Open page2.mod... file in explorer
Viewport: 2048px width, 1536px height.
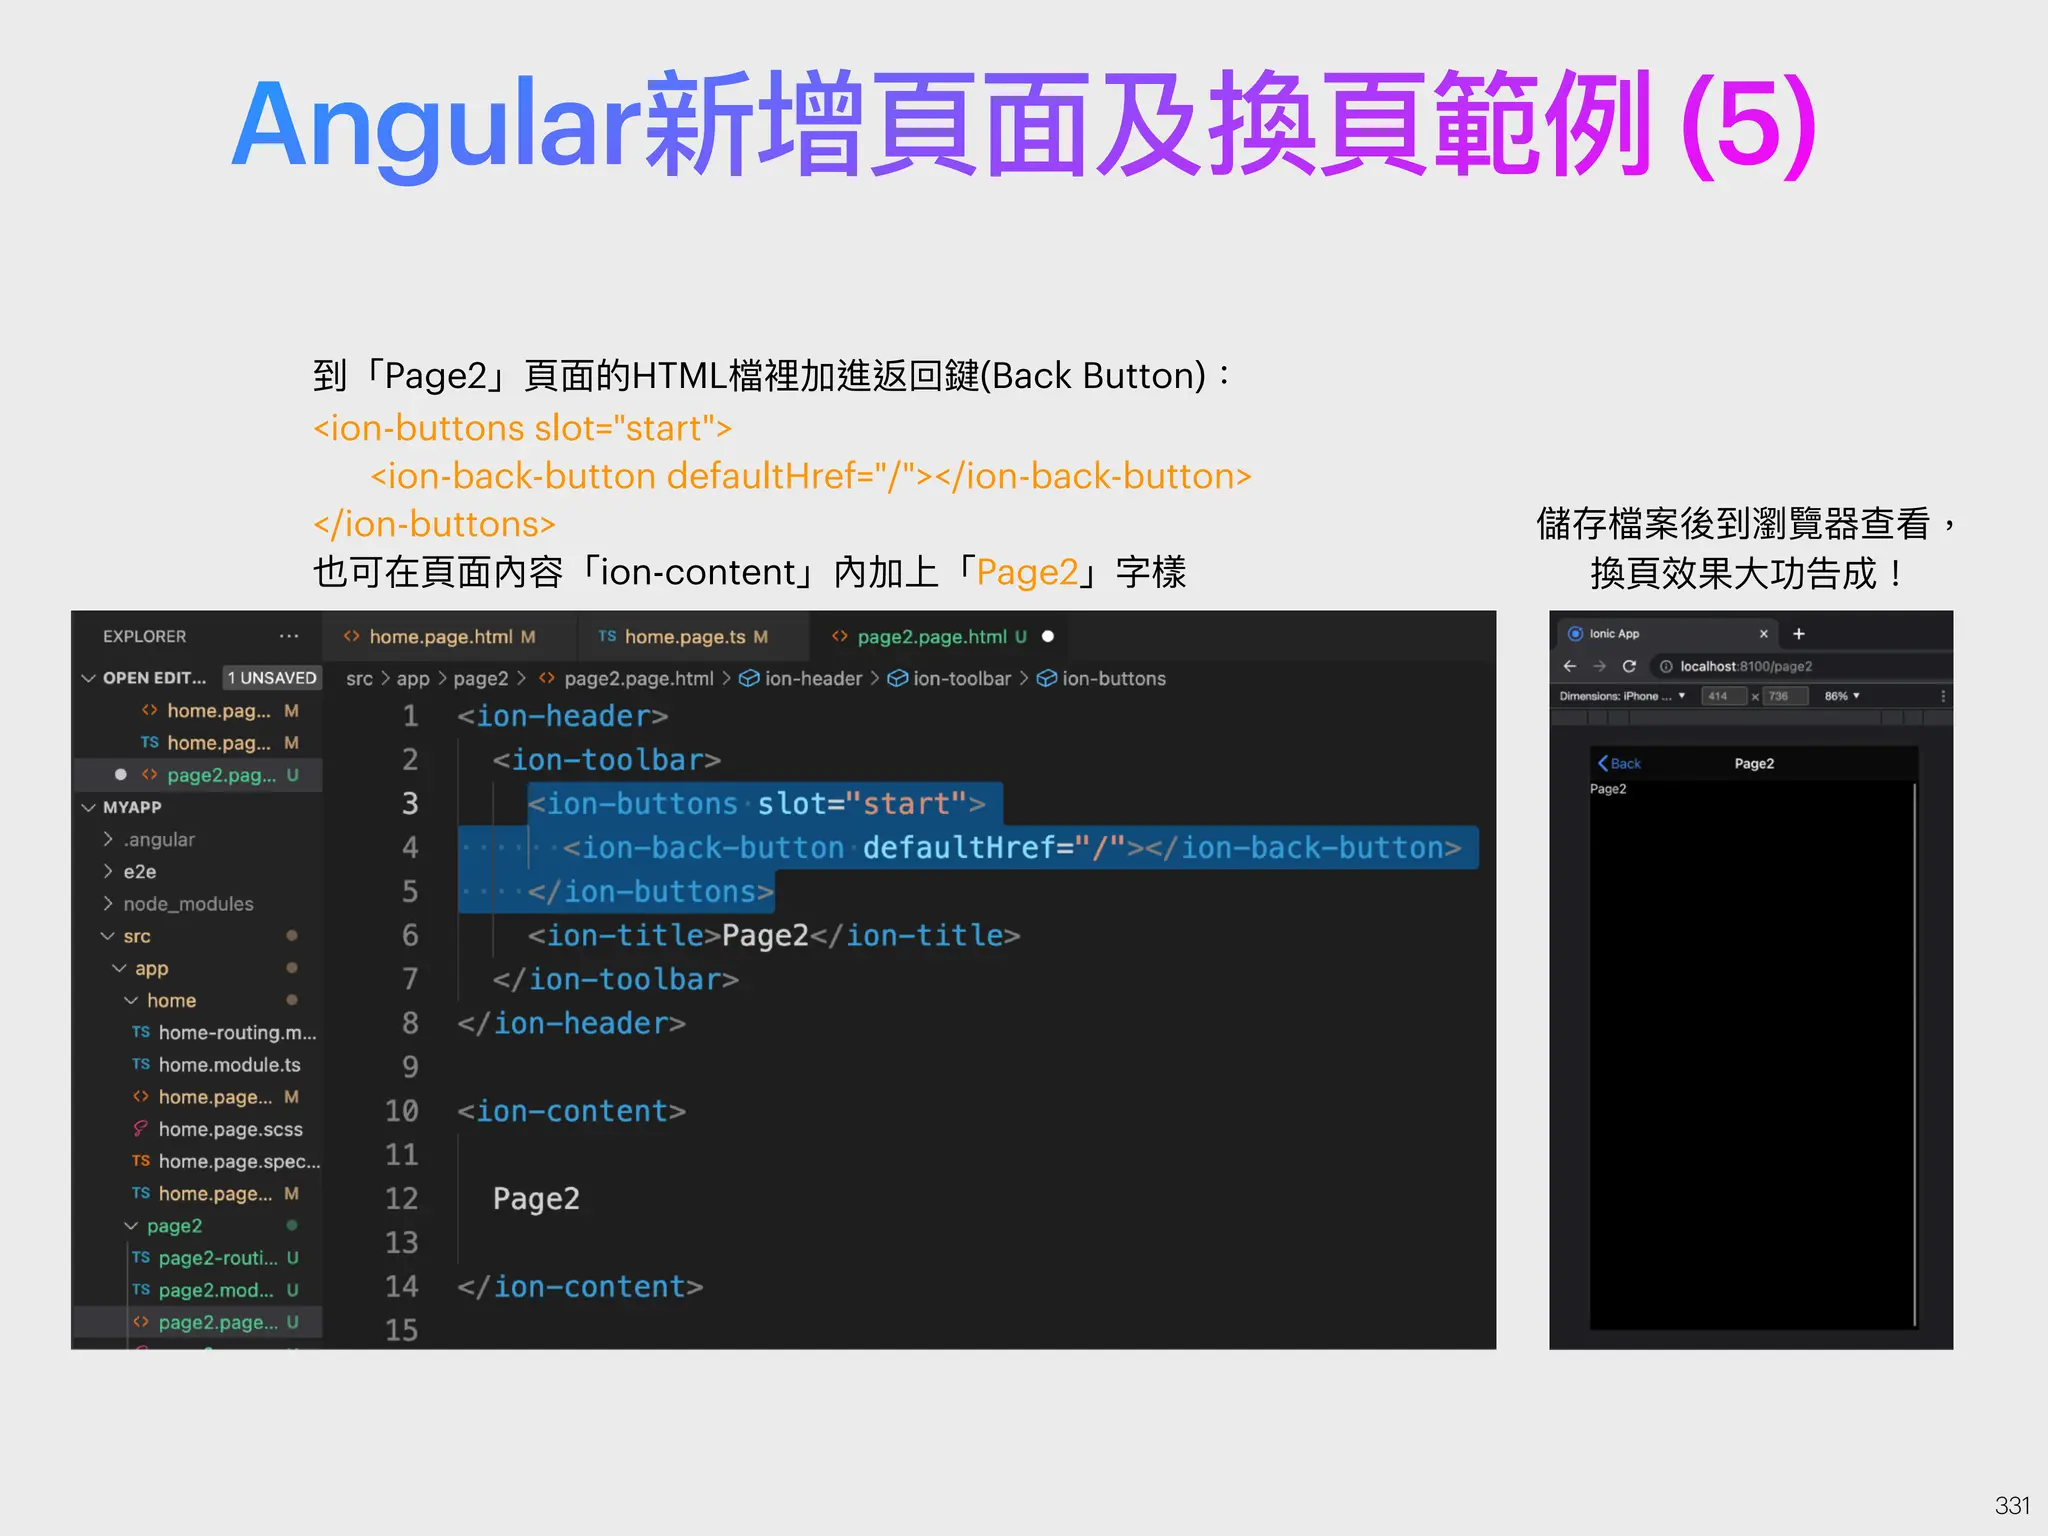(215, 1290)
